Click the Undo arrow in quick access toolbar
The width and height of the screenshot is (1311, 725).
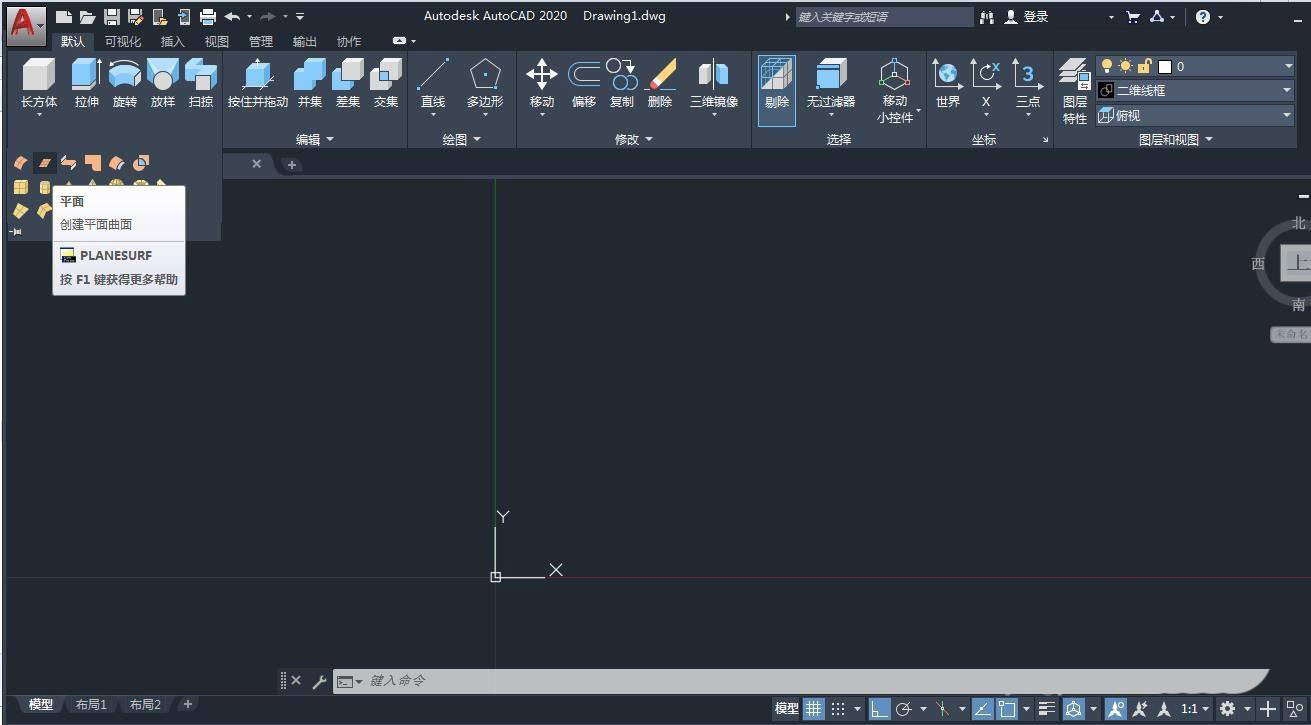point(233,16)
